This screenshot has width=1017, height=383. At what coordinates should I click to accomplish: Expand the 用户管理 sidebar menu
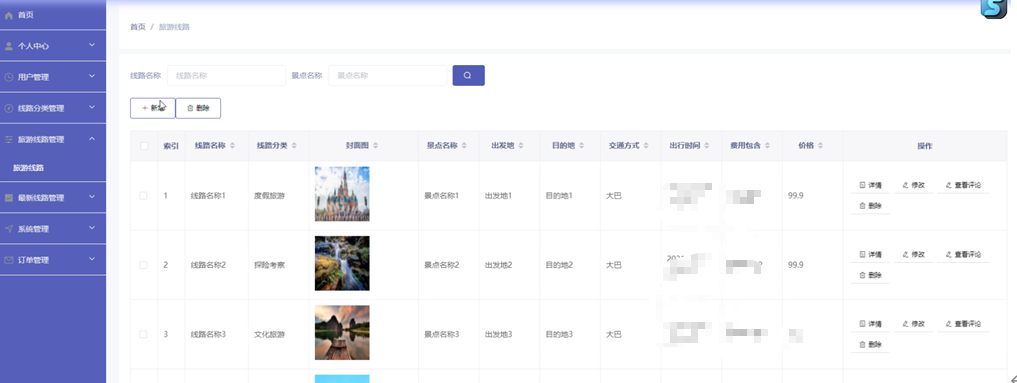(53, 77)
